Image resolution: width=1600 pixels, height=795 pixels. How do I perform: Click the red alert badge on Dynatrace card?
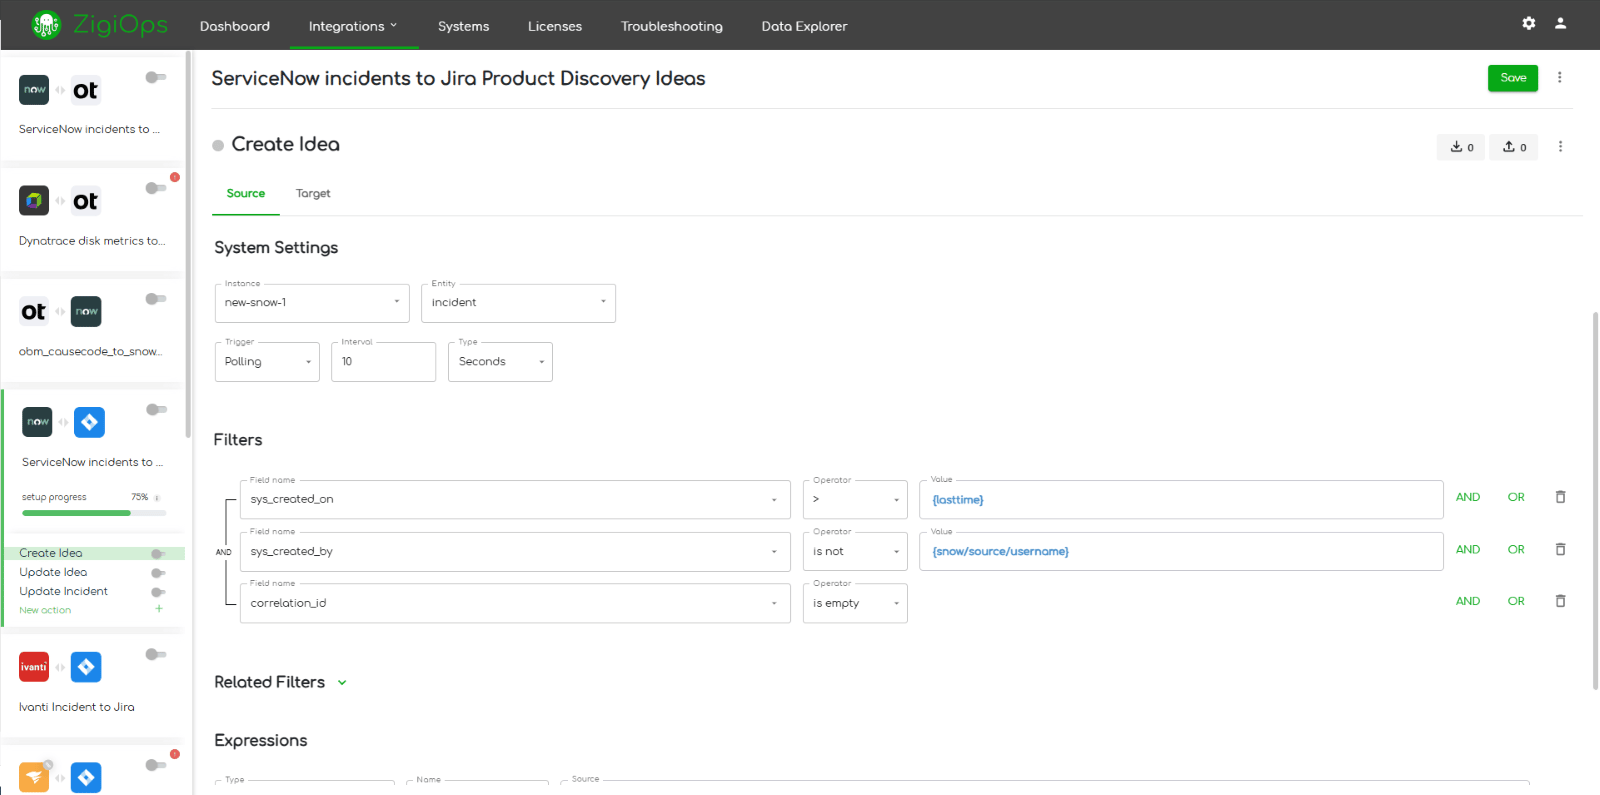(x=175, y=177)
